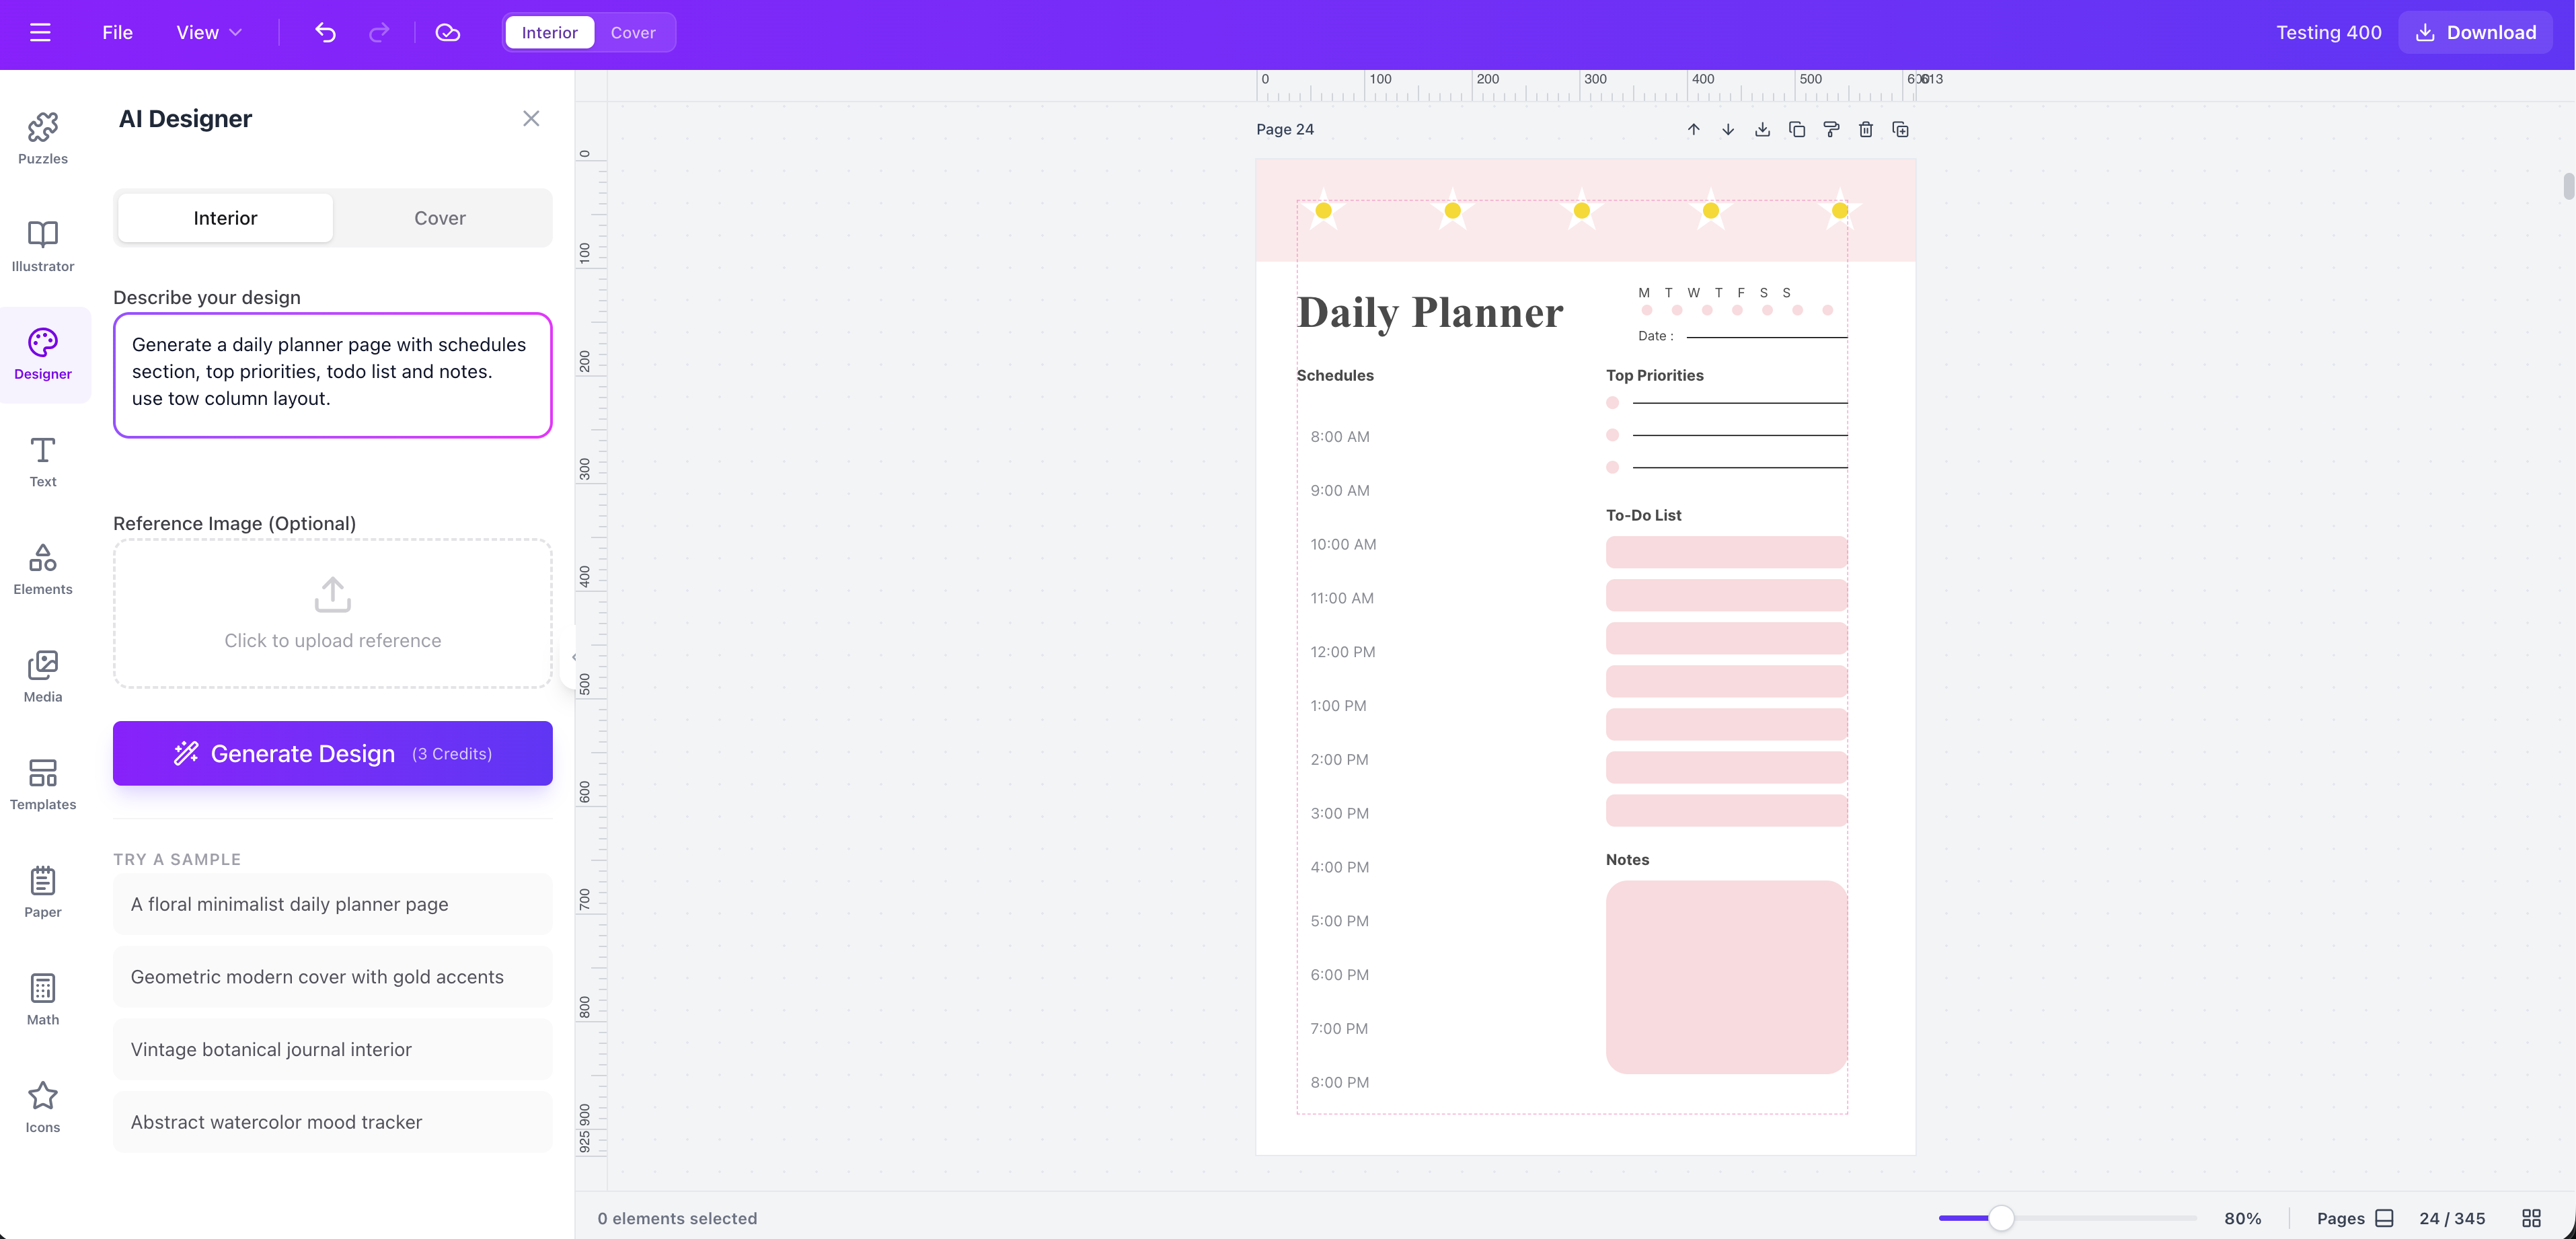Select the Illustrator sidebar tool
The image size is (2576, 1239).
pos(42,246)
